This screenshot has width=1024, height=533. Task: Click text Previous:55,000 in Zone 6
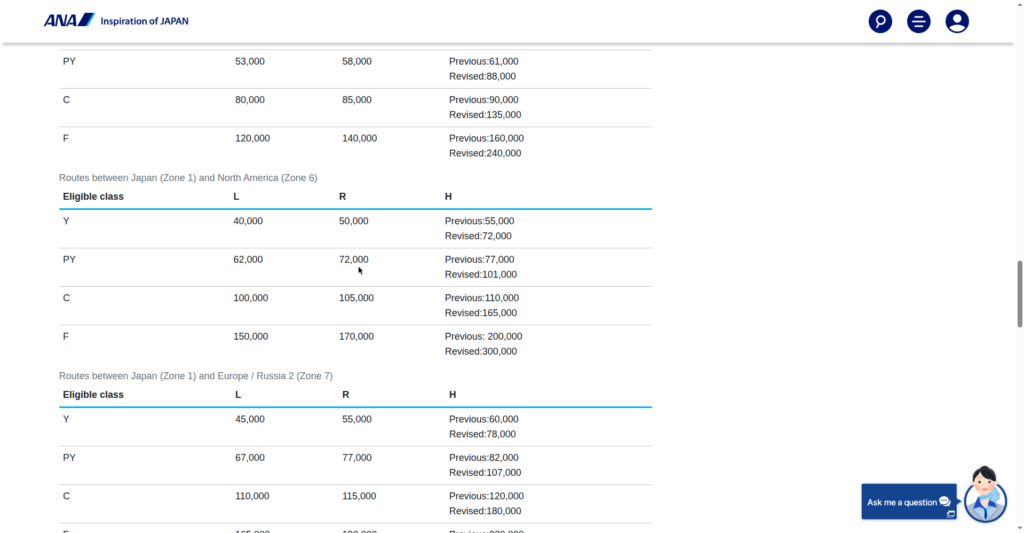coord(479,221)
